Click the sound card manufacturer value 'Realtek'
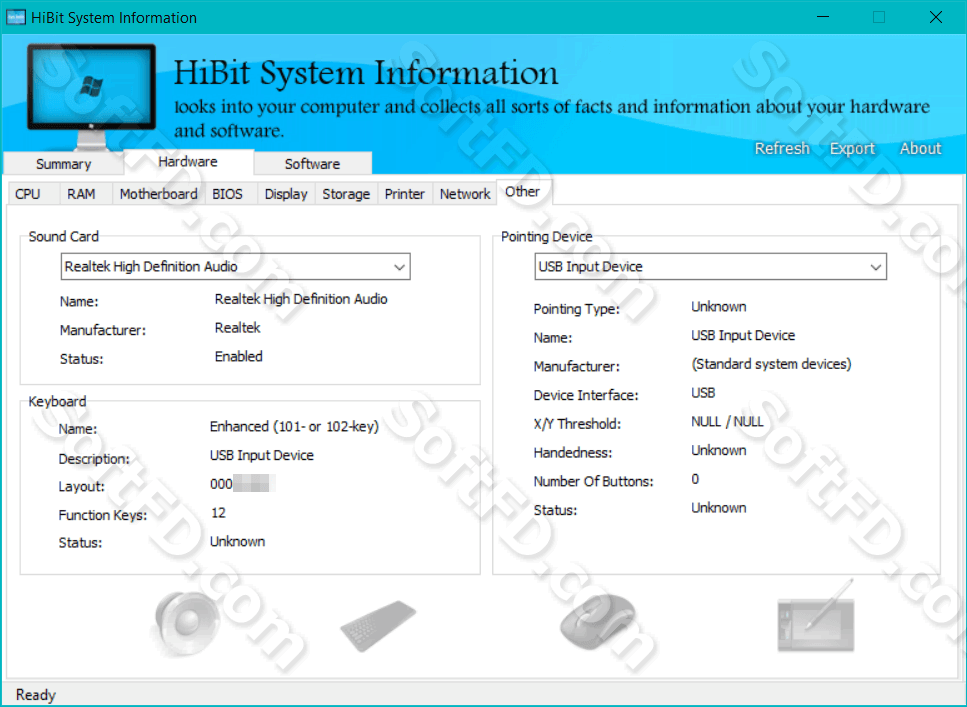Viewport: 967px width, 707px height. [237, 328]
